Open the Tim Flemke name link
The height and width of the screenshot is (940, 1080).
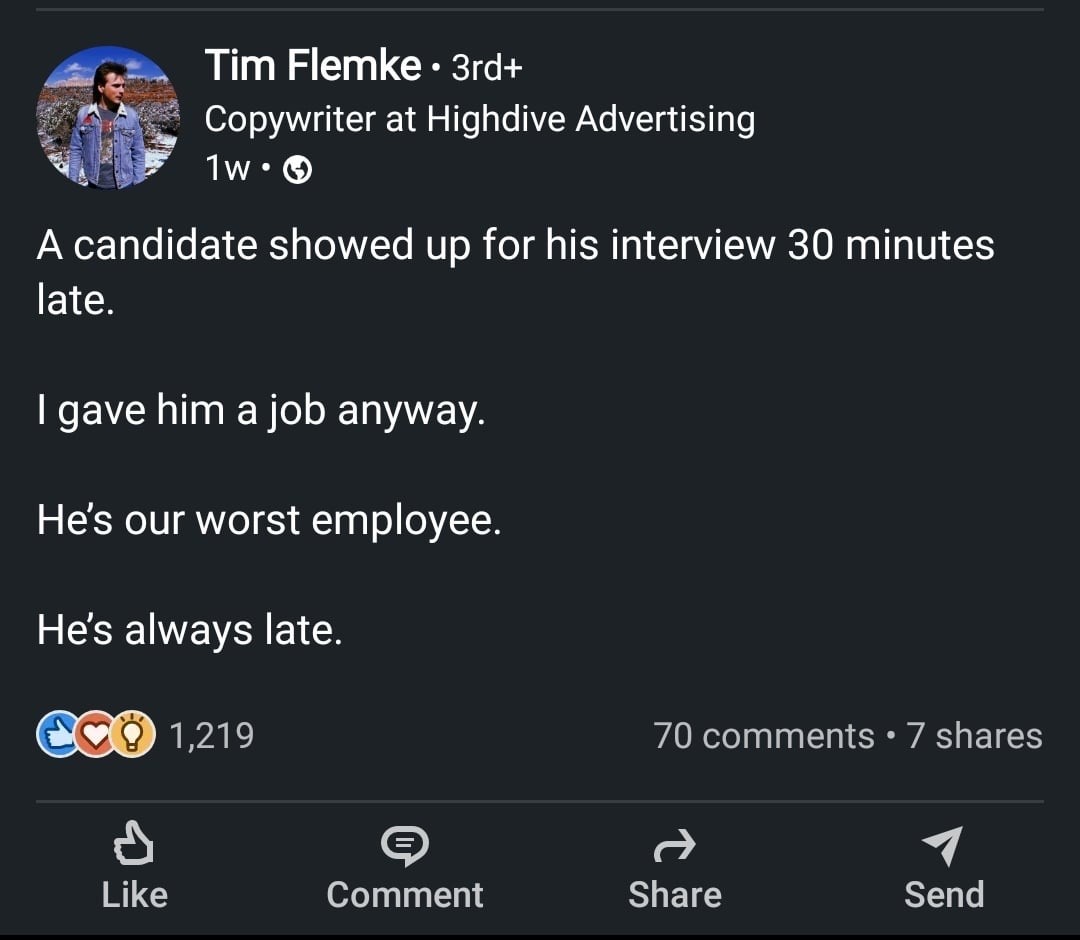pyautogui.click(x=312, y=67)
